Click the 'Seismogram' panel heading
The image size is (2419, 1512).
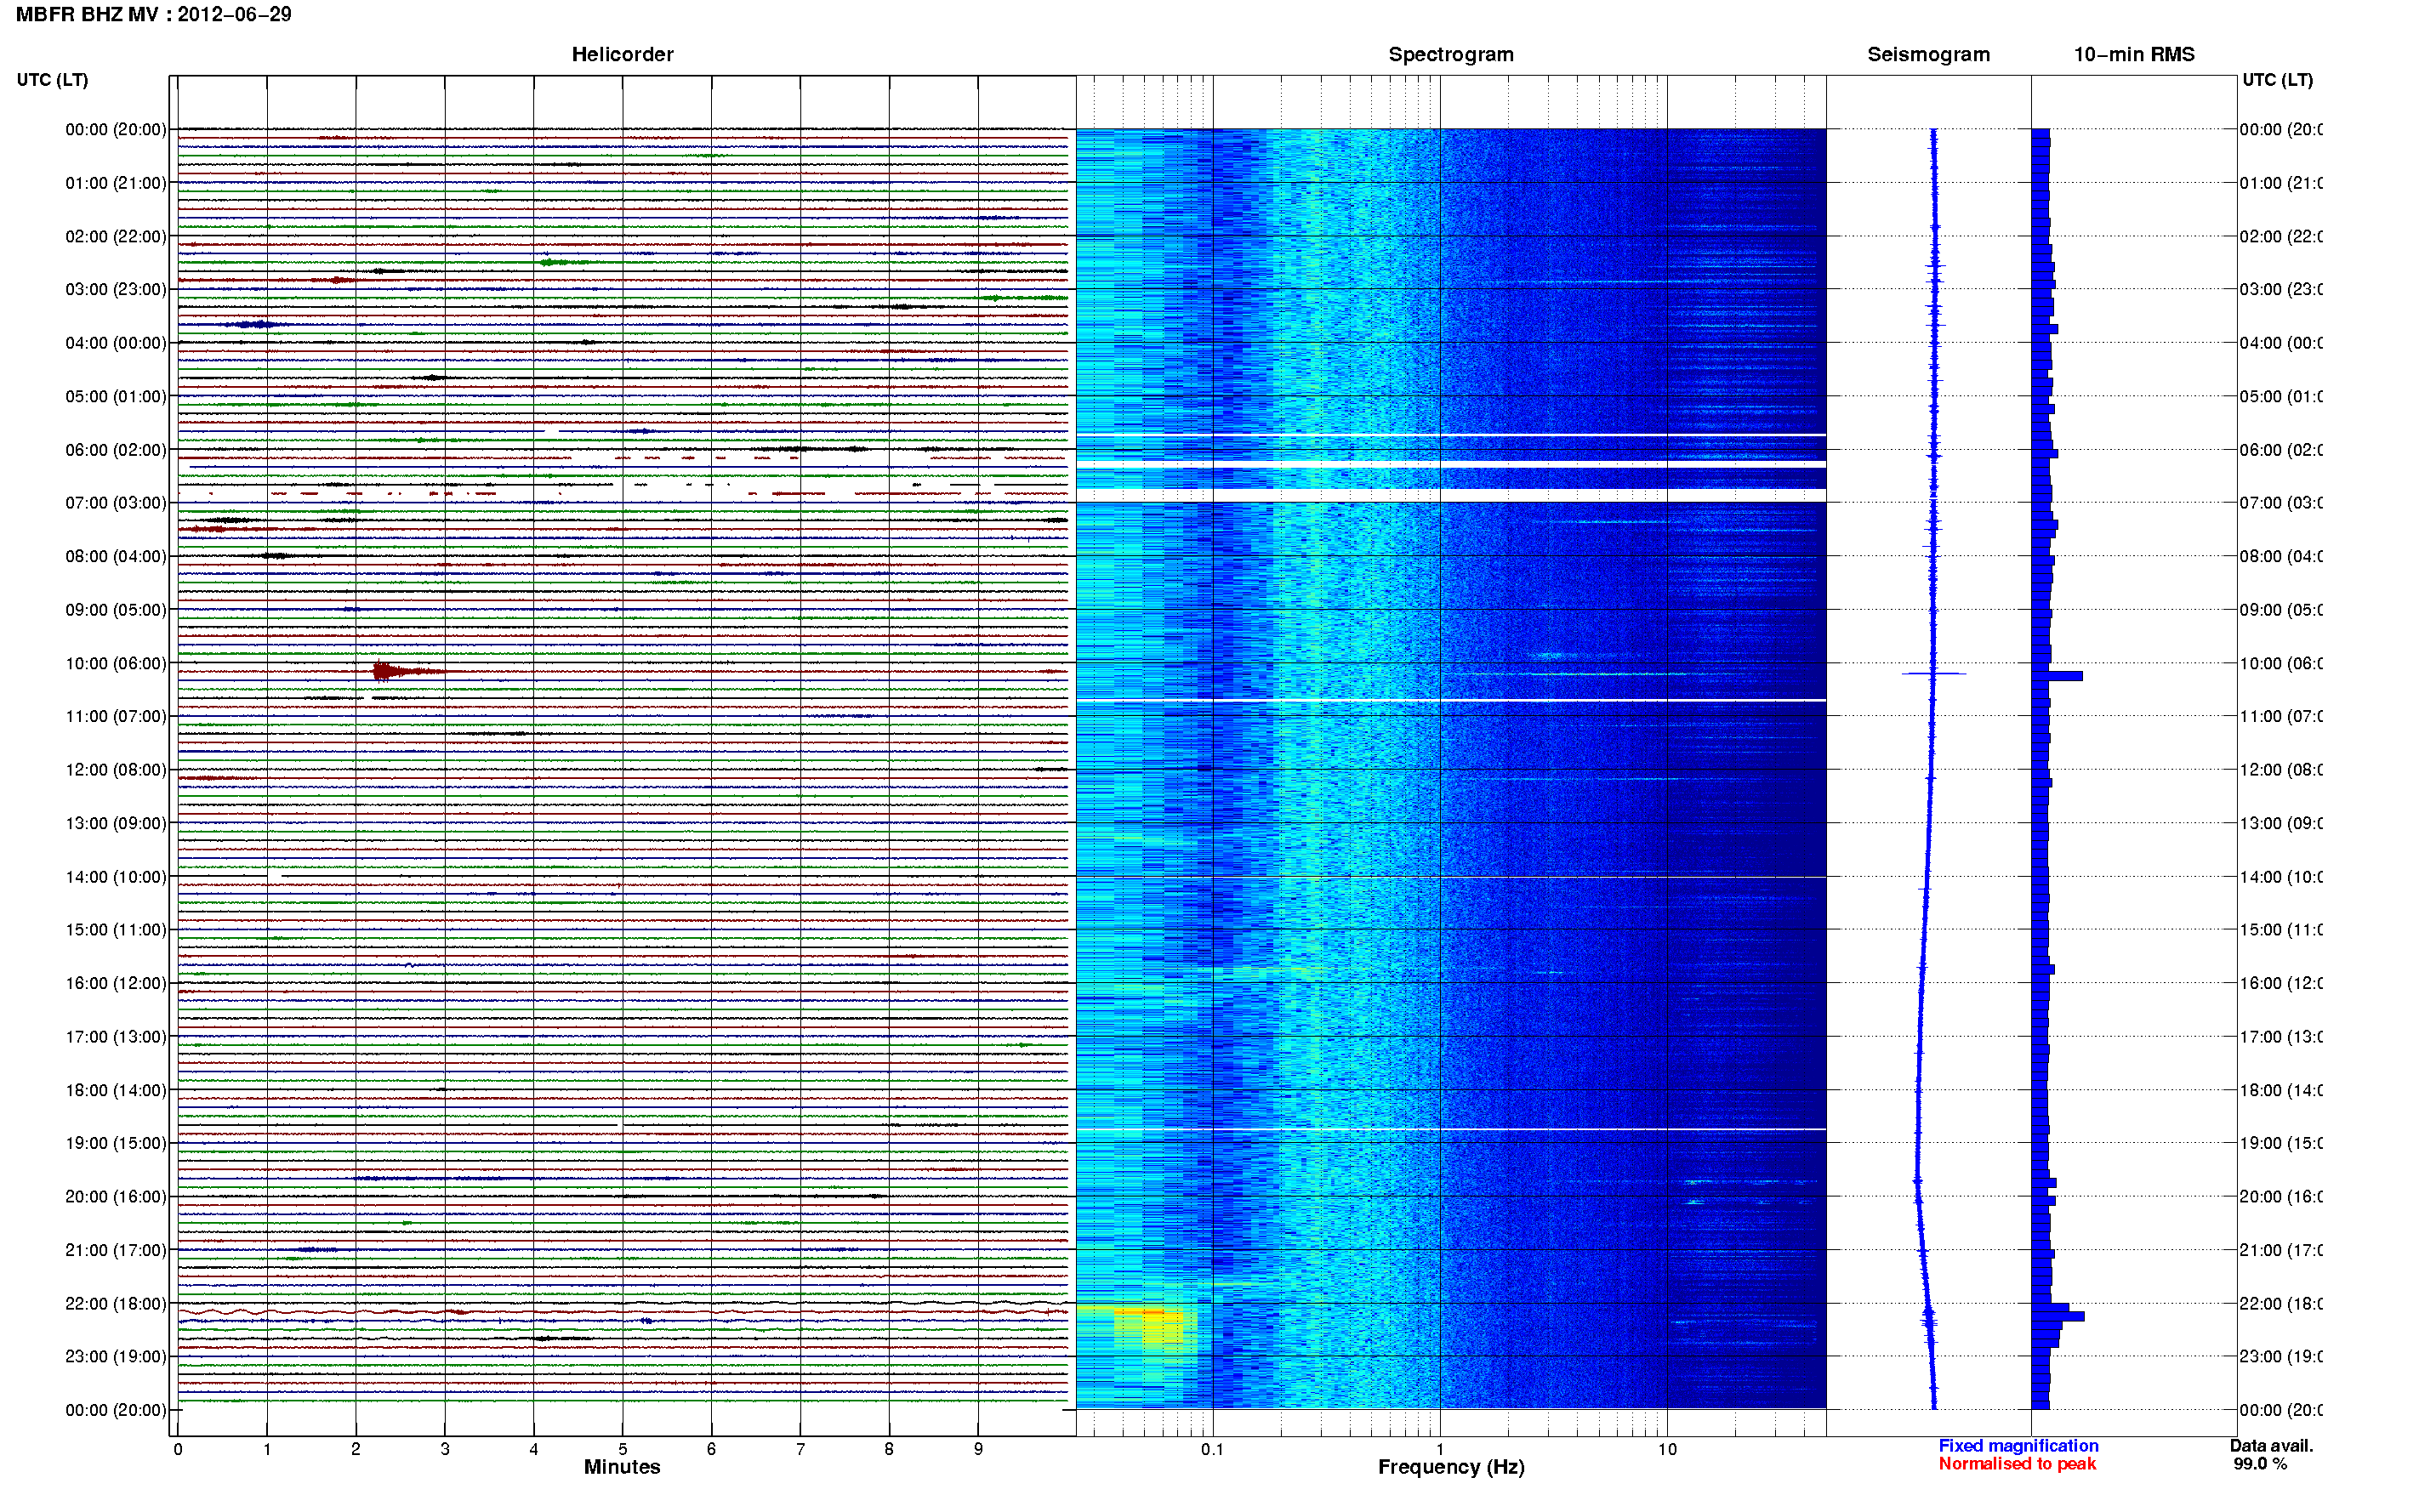1928,54
